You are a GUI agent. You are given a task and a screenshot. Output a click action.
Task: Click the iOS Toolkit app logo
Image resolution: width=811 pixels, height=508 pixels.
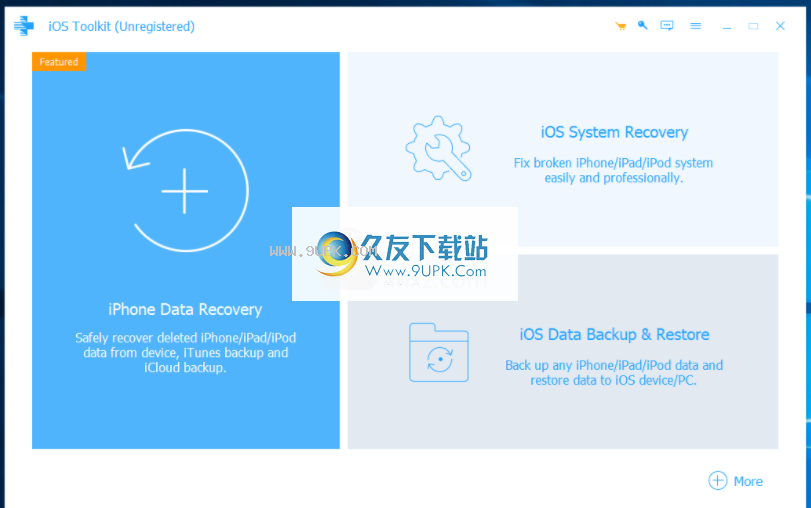(x=24, y=26)
